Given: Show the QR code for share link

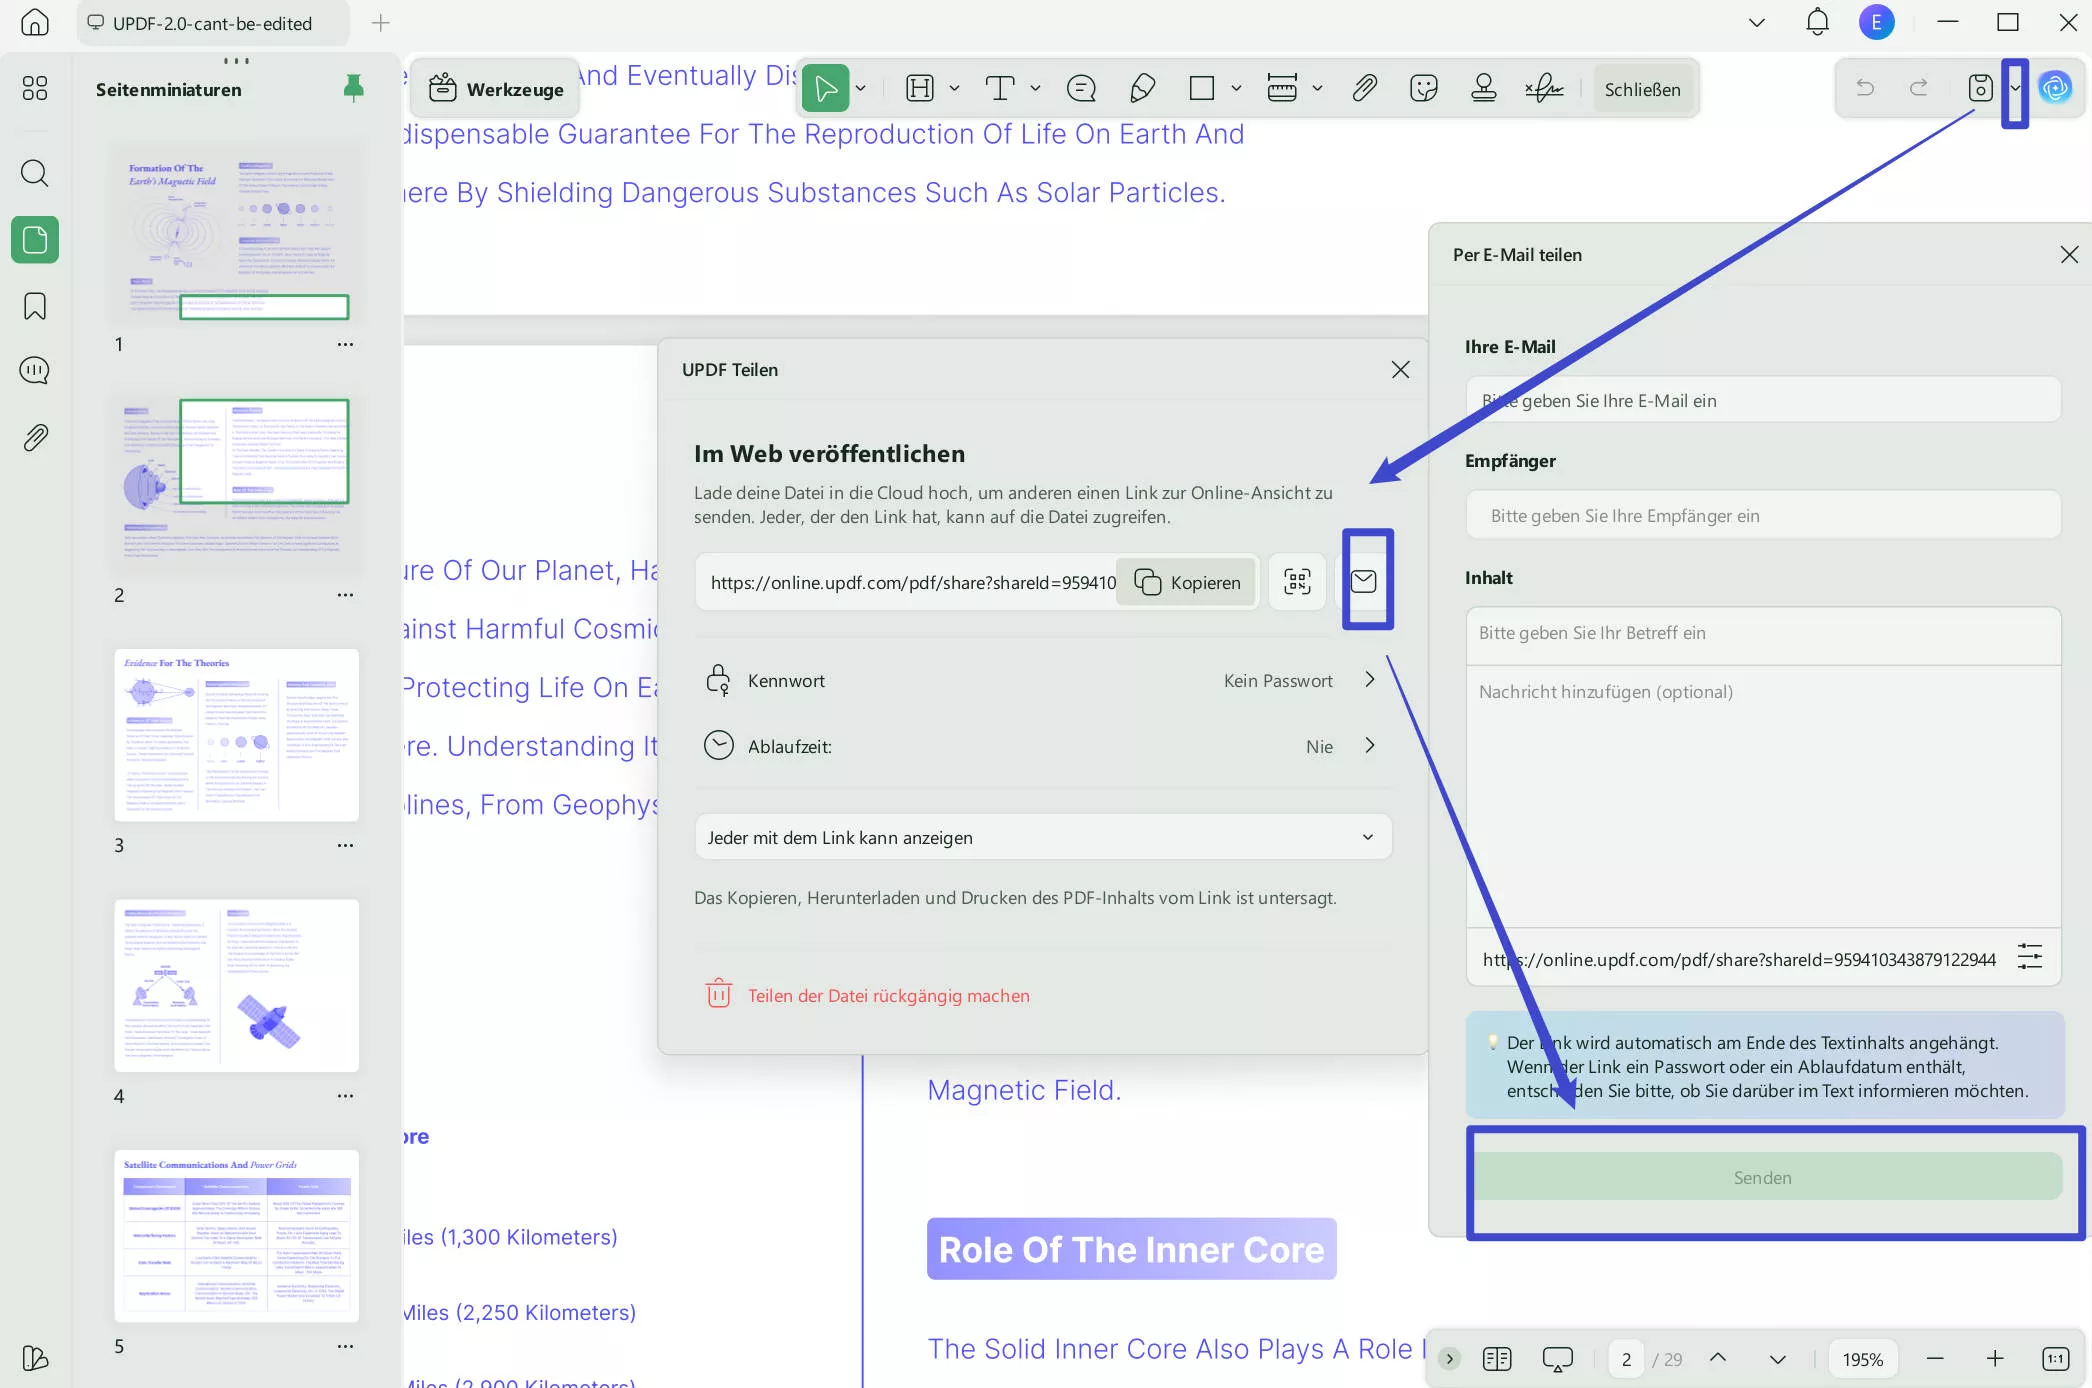Looking at the screenshot, I should [x=1297, y=582].
